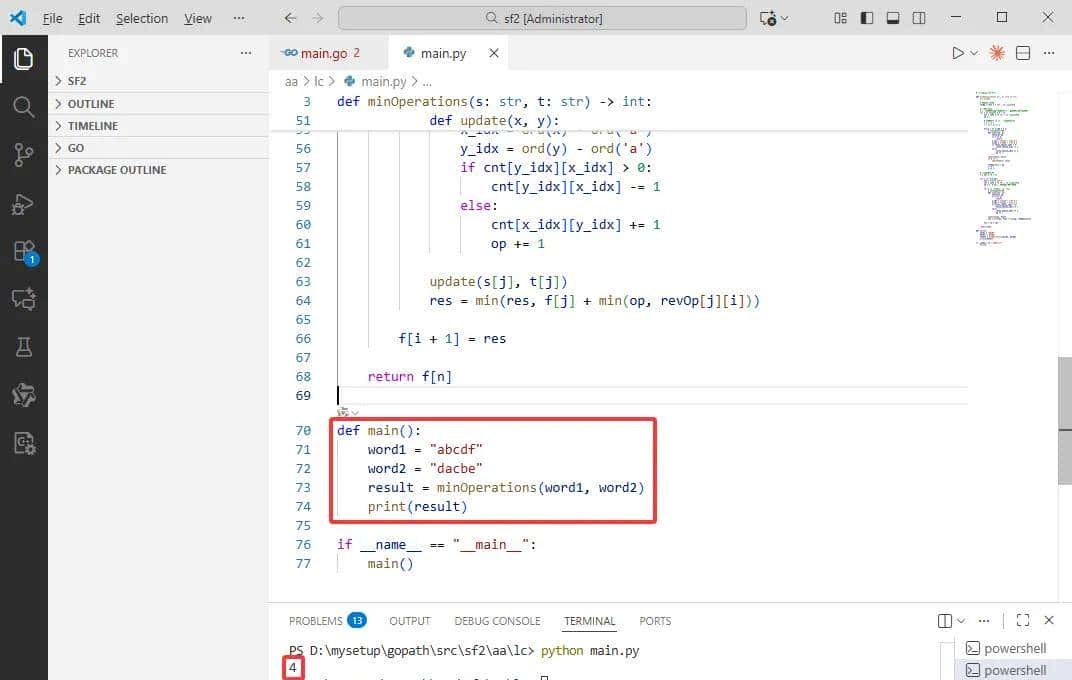
Task: Open the Extensions view
Action: 24,251
